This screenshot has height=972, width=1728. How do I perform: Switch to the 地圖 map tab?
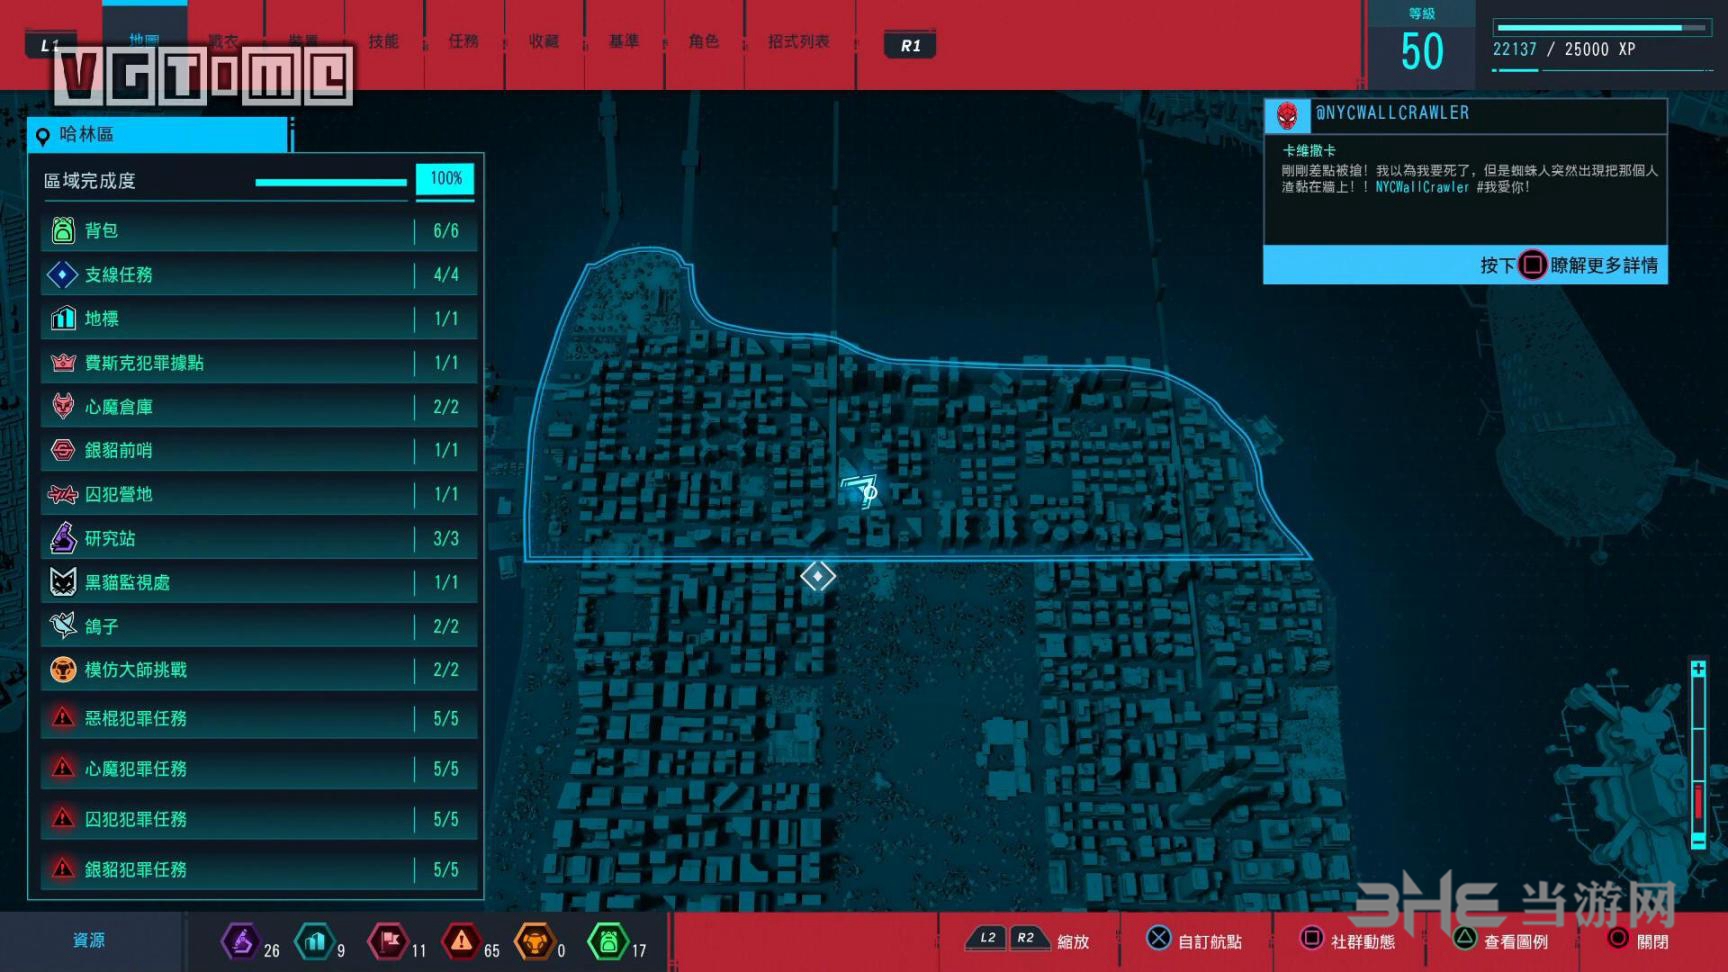145,41
